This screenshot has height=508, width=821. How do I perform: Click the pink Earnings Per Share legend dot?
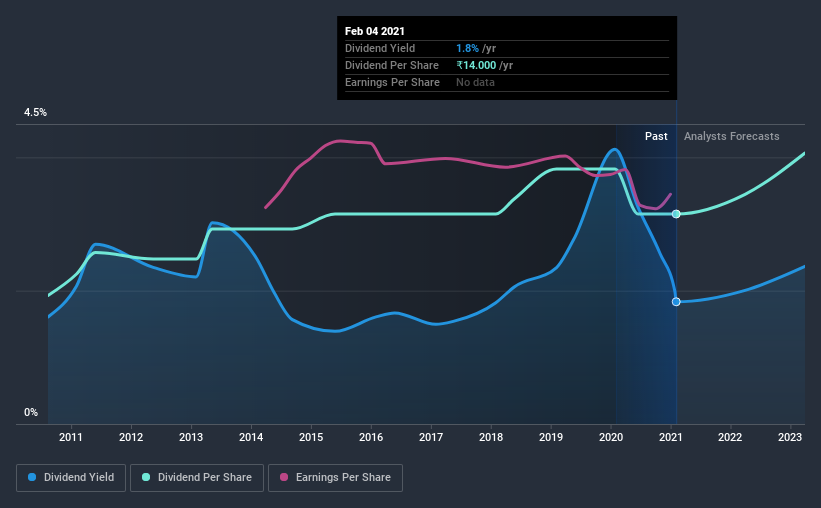pos(284,477)
